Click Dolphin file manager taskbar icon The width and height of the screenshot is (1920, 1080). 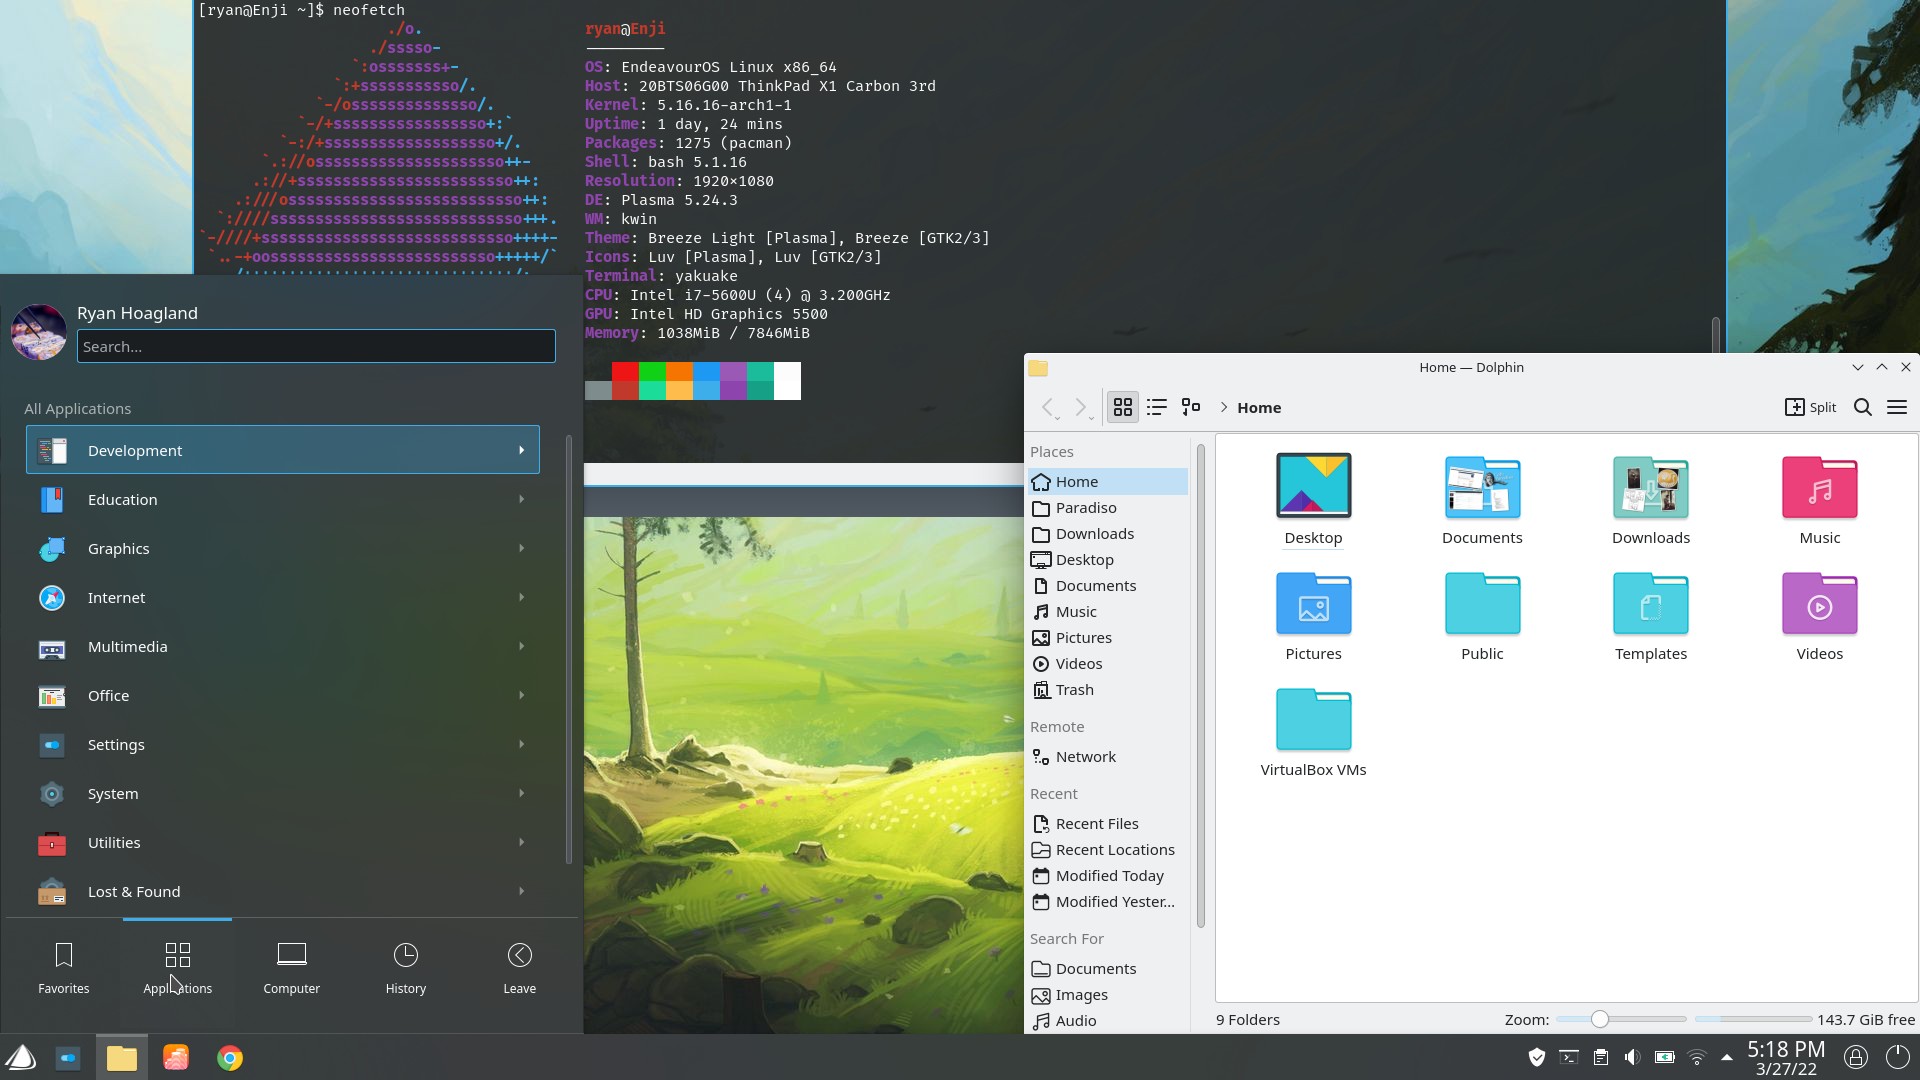(x=122, y=1057)
